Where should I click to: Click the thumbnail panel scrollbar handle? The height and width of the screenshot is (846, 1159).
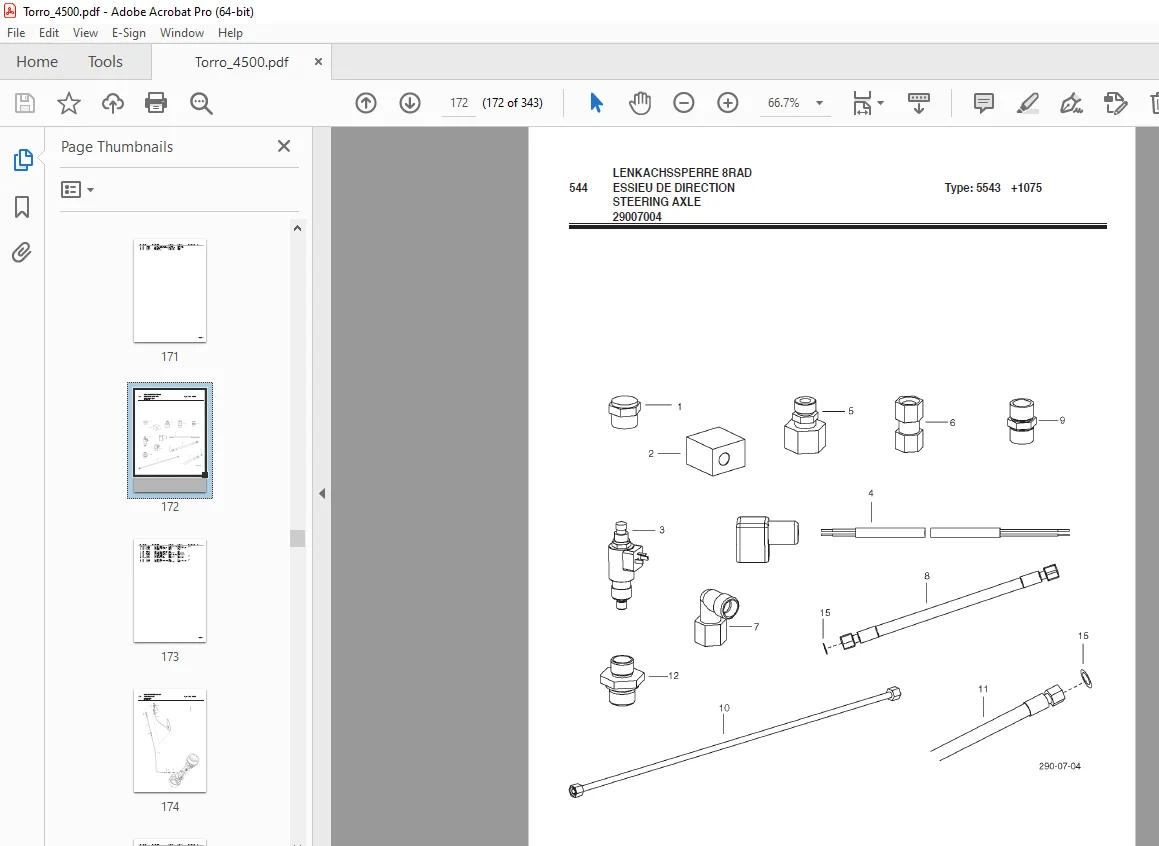[x=297, y=538]
